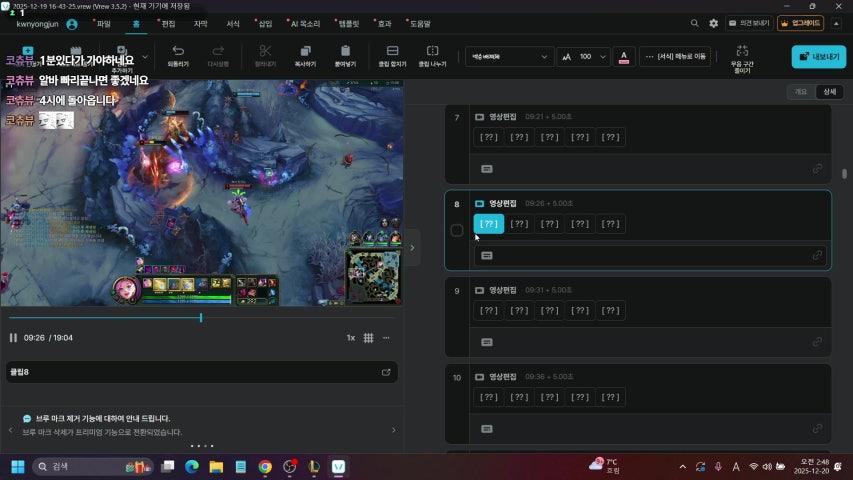Click the subtitle icon in clip 7
This screenshot has height=480, width=853.
(487, 169)
